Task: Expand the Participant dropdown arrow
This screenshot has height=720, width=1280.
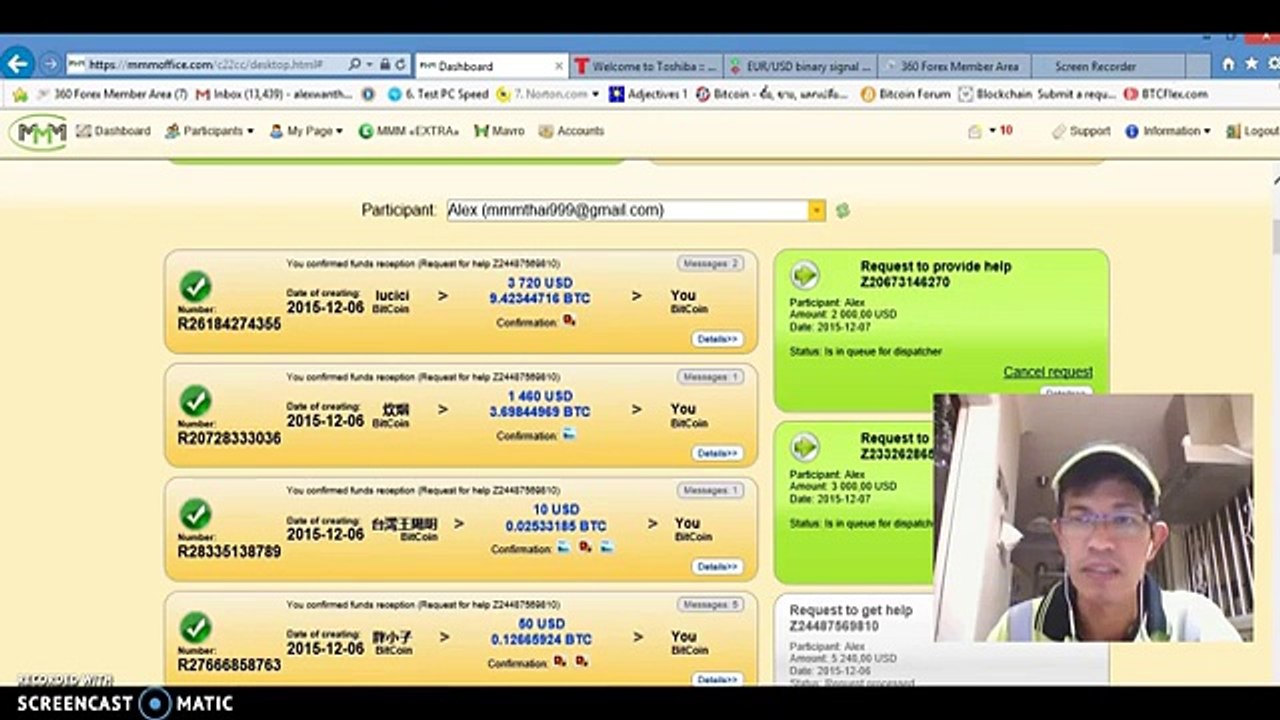Action: [x=817, y=210]
